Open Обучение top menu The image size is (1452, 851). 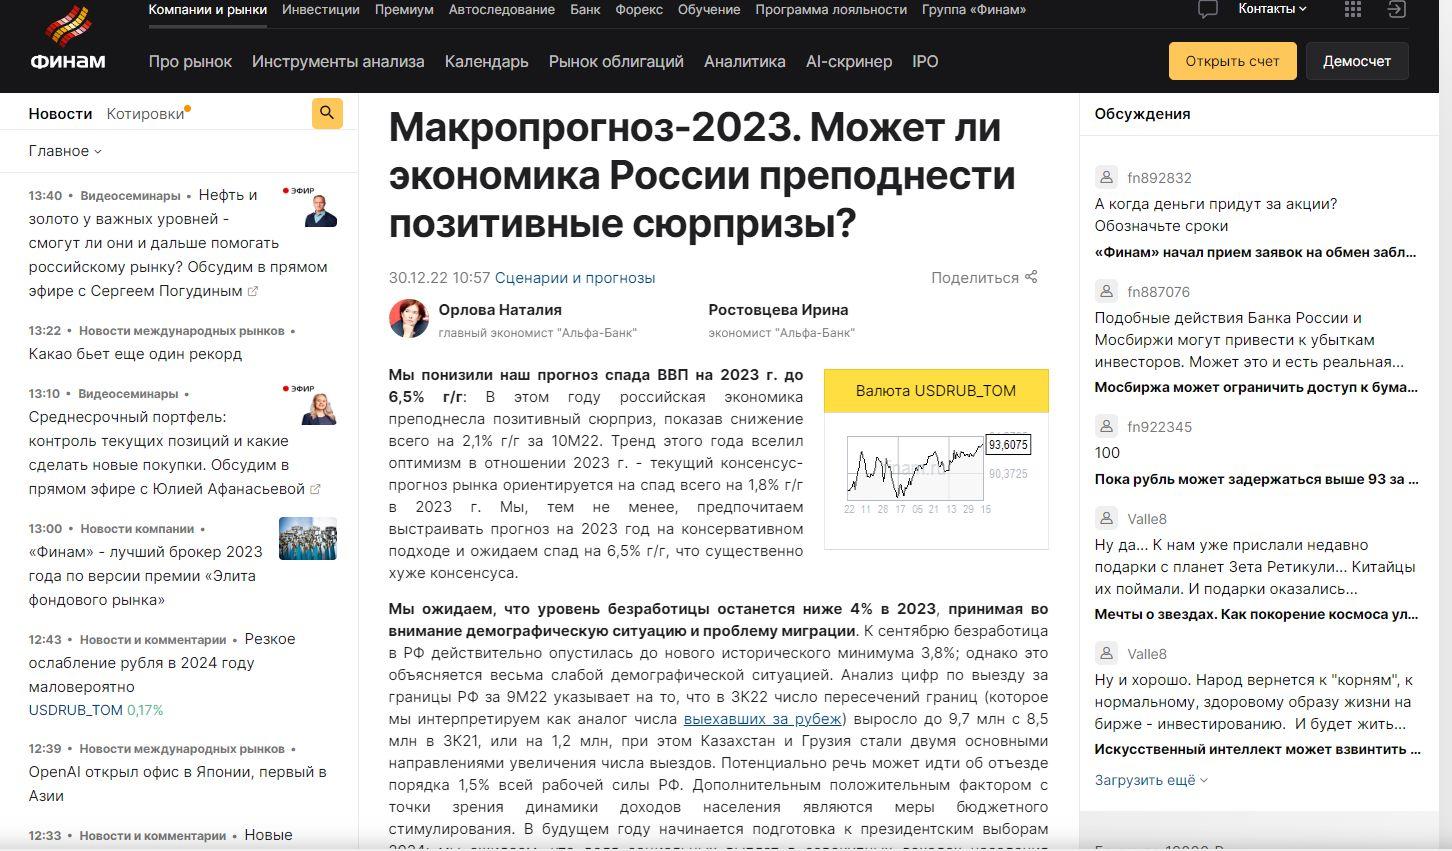(x=709, y=10)
